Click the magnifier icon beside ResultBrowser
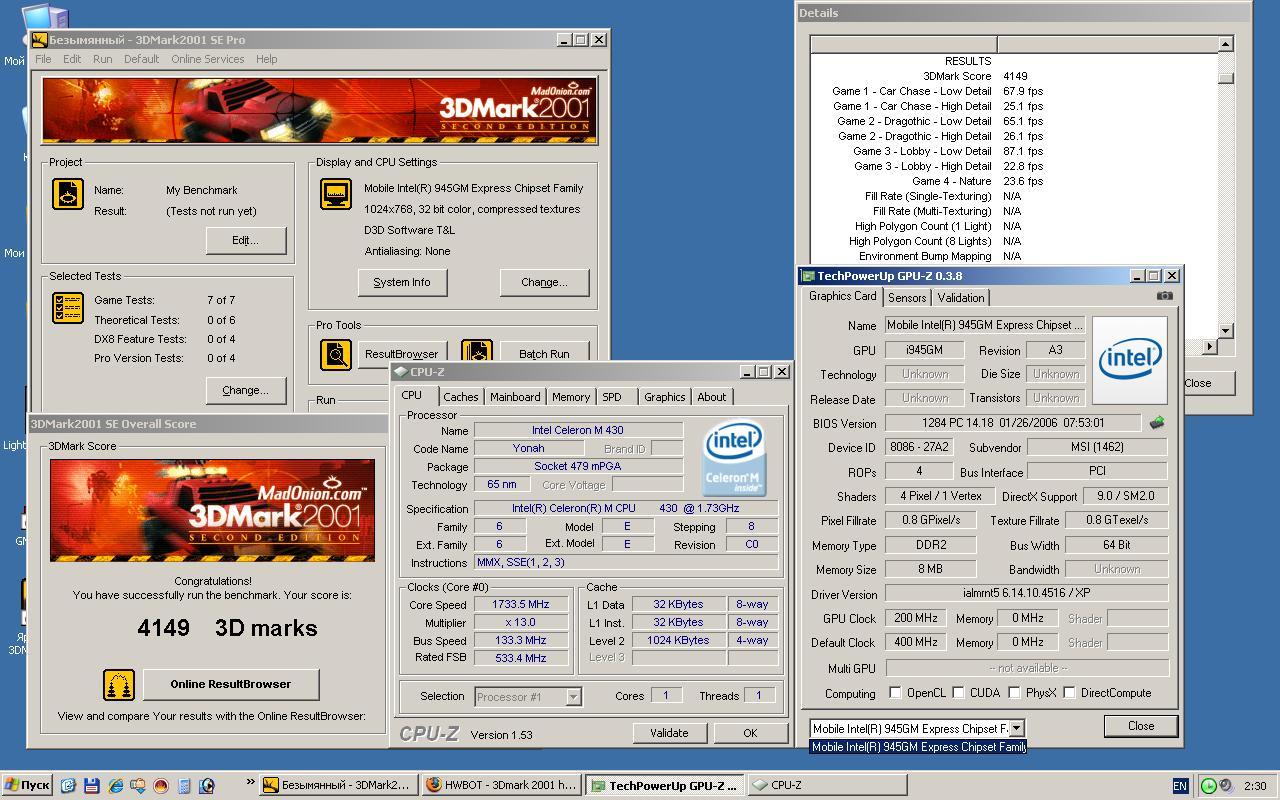This screenshot has width=1280, height=800. 336,354
